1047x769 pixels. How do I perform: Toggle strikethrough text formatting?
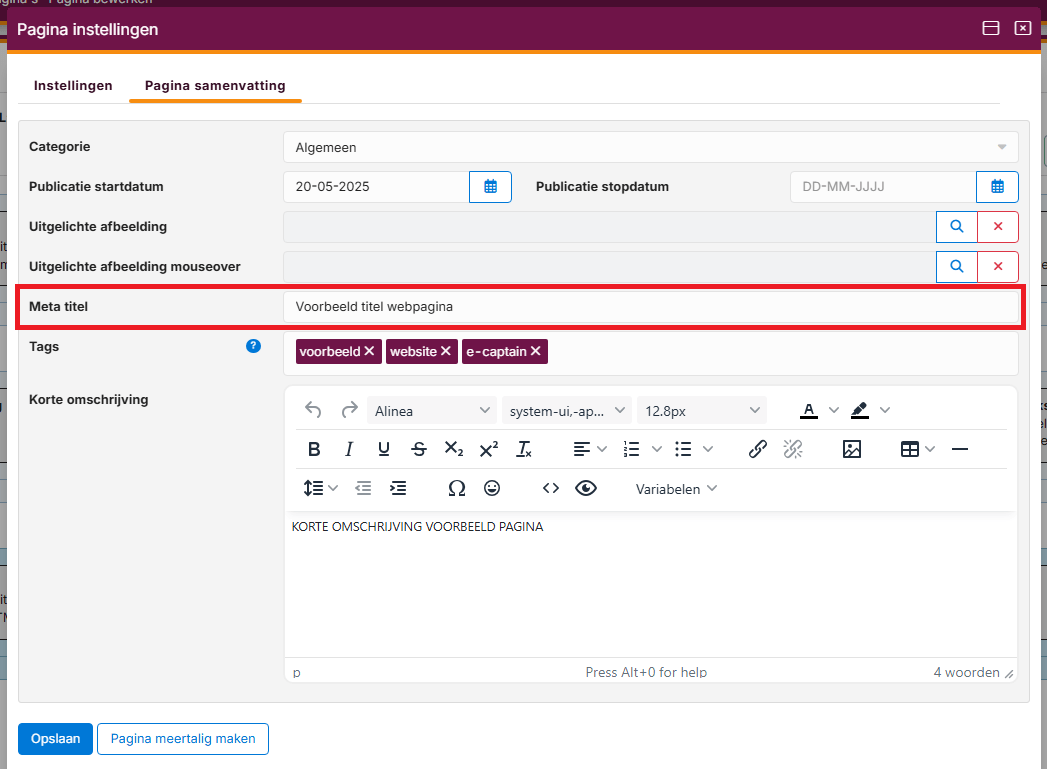tap(419, 449)
